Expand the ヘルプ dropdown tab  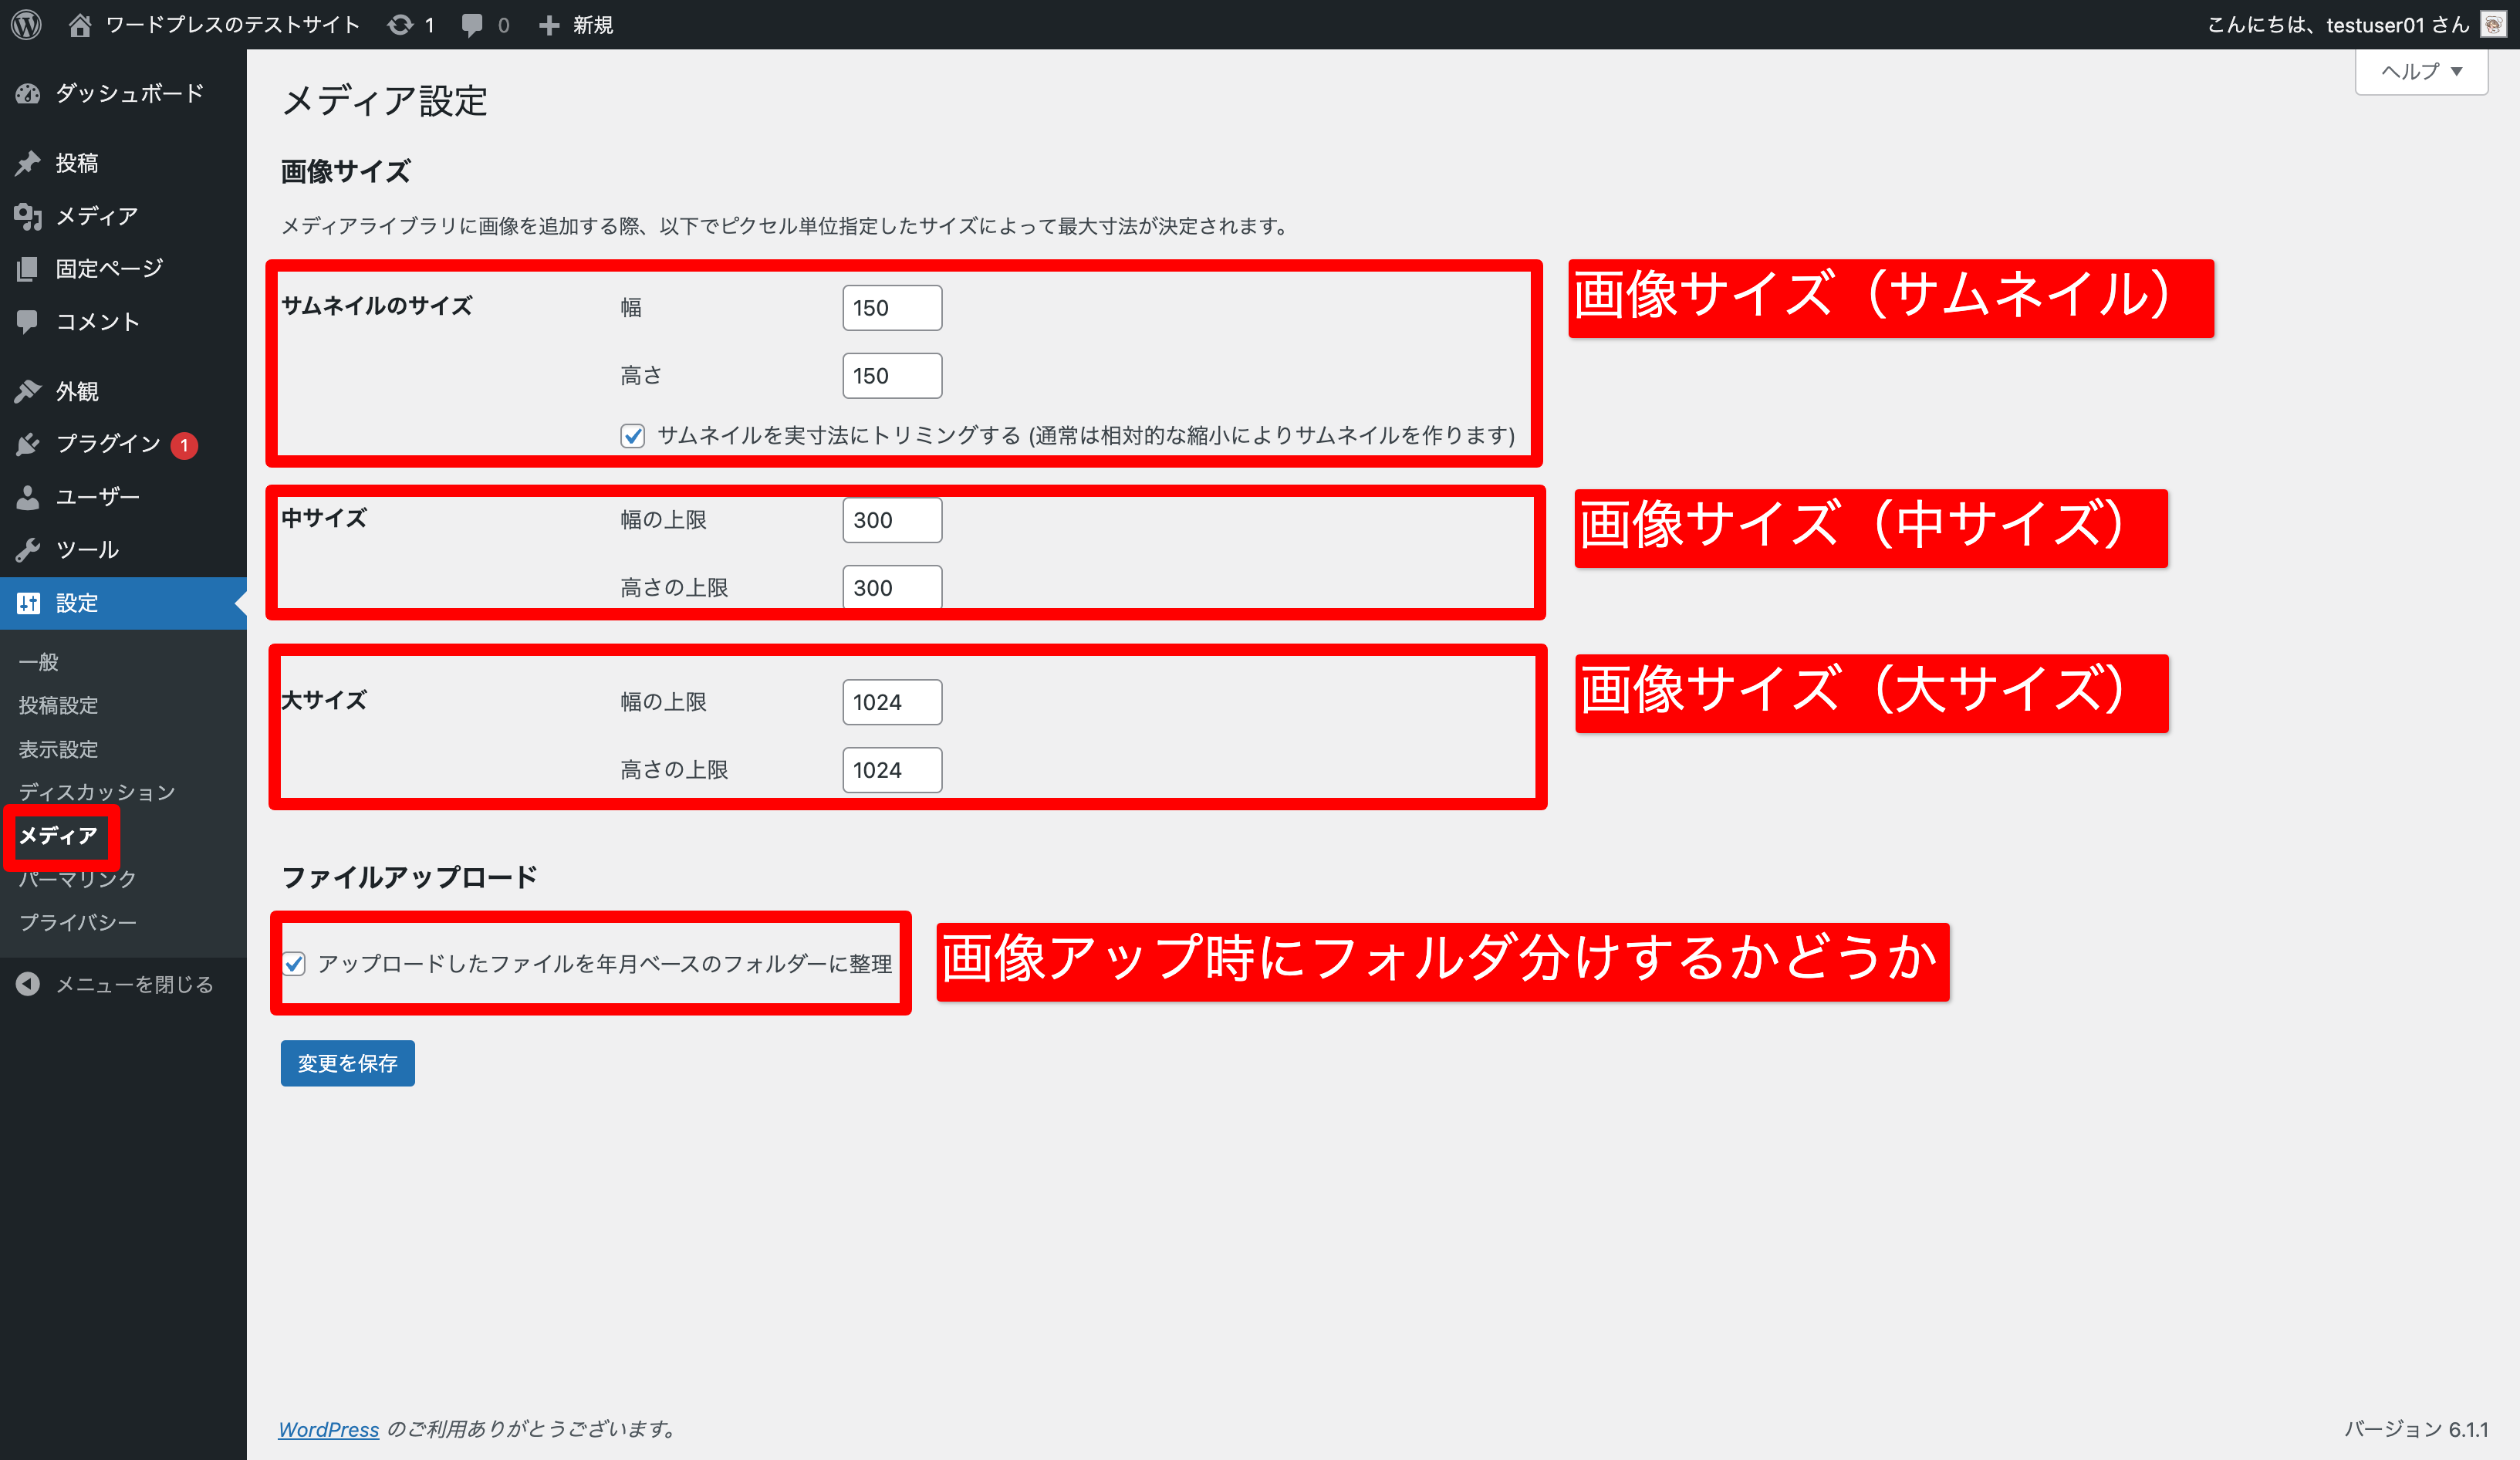click(x=2421, y=71)
